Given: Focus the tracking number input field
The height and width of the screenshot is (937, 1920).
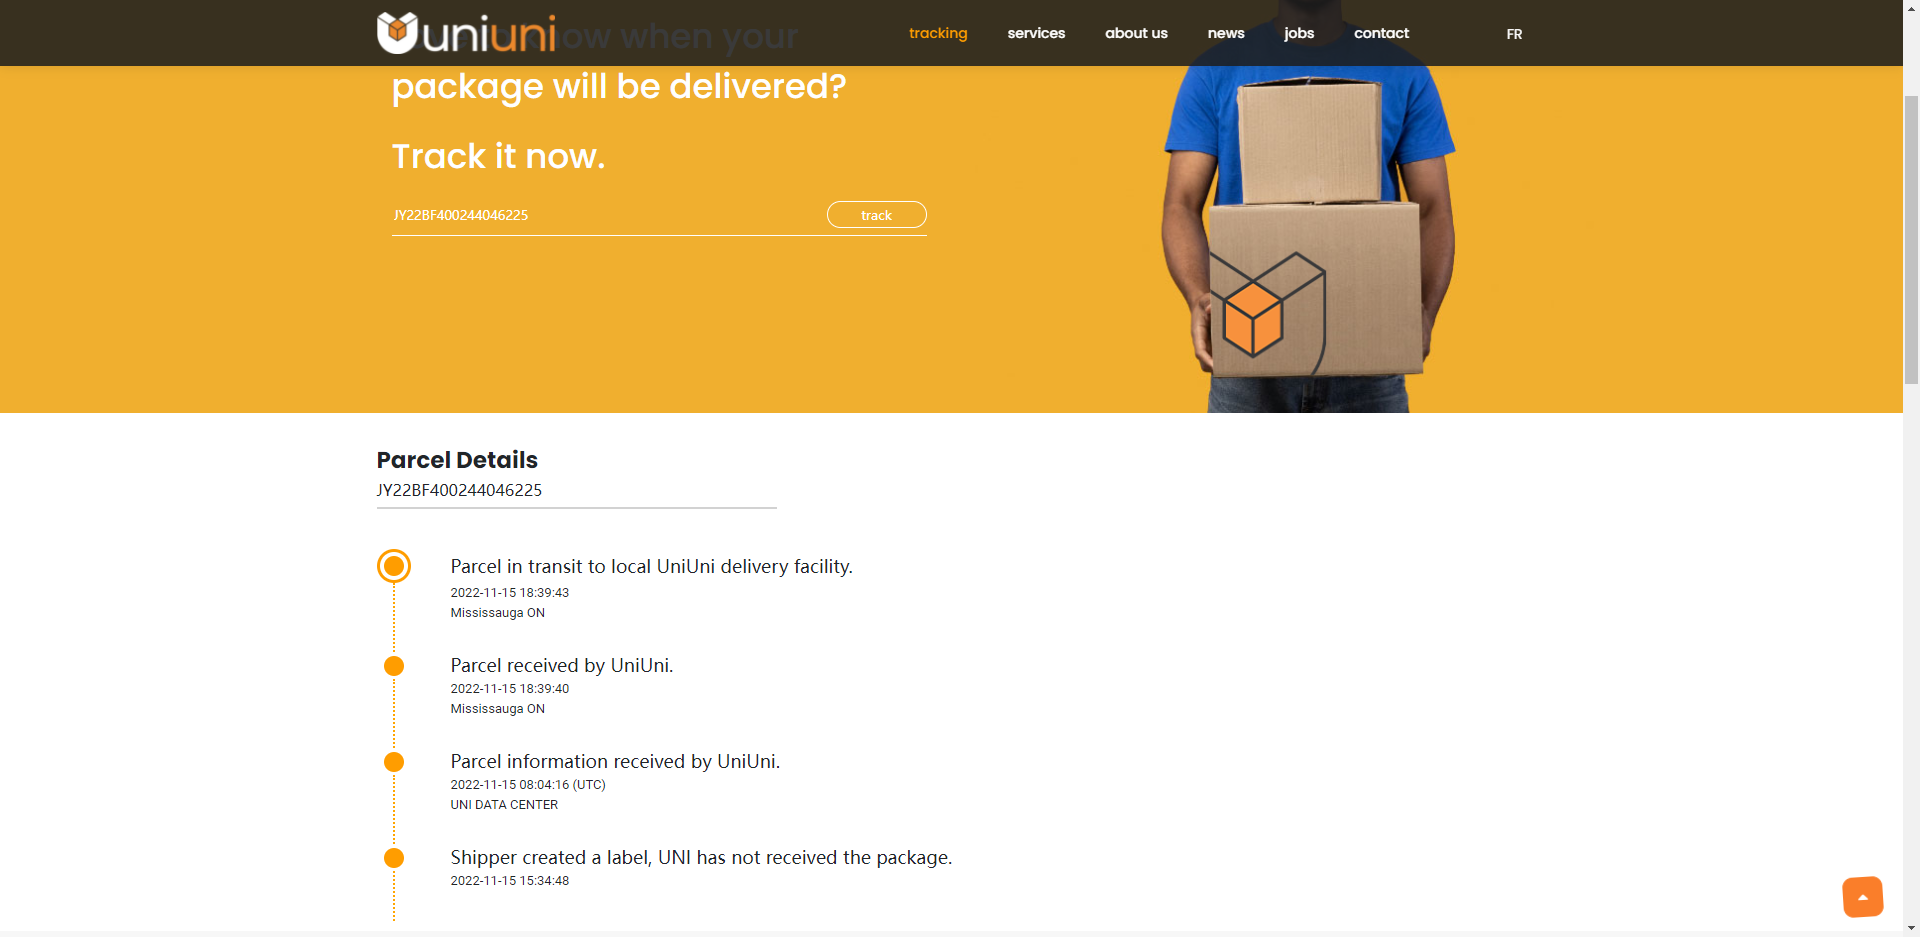Looking at the screenshot, I should click(606, 215).
